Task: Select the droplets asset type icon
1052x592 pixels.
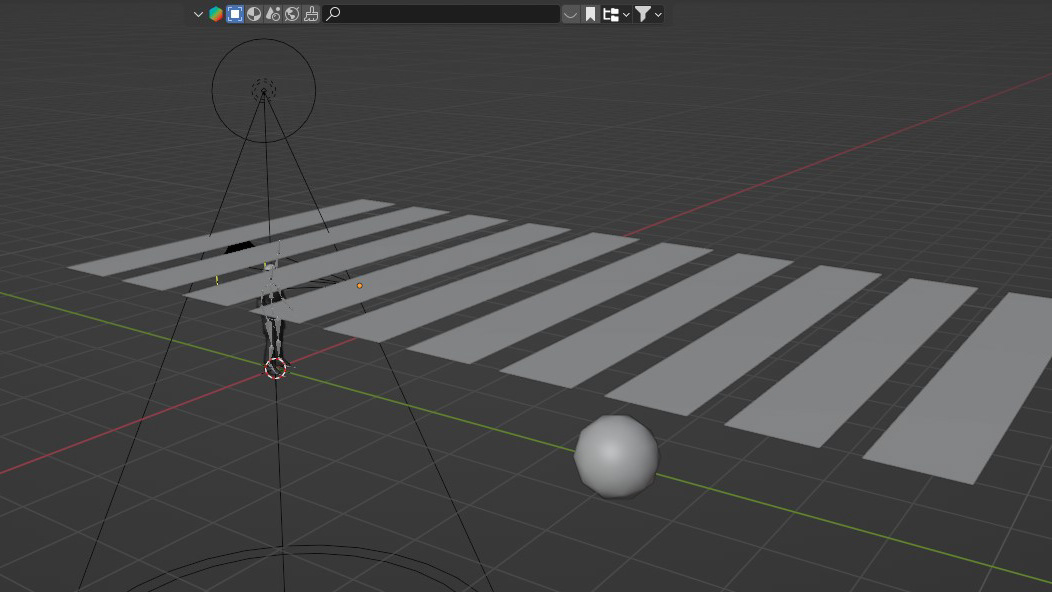Action: pyautogui.click(x=273, y=14)
